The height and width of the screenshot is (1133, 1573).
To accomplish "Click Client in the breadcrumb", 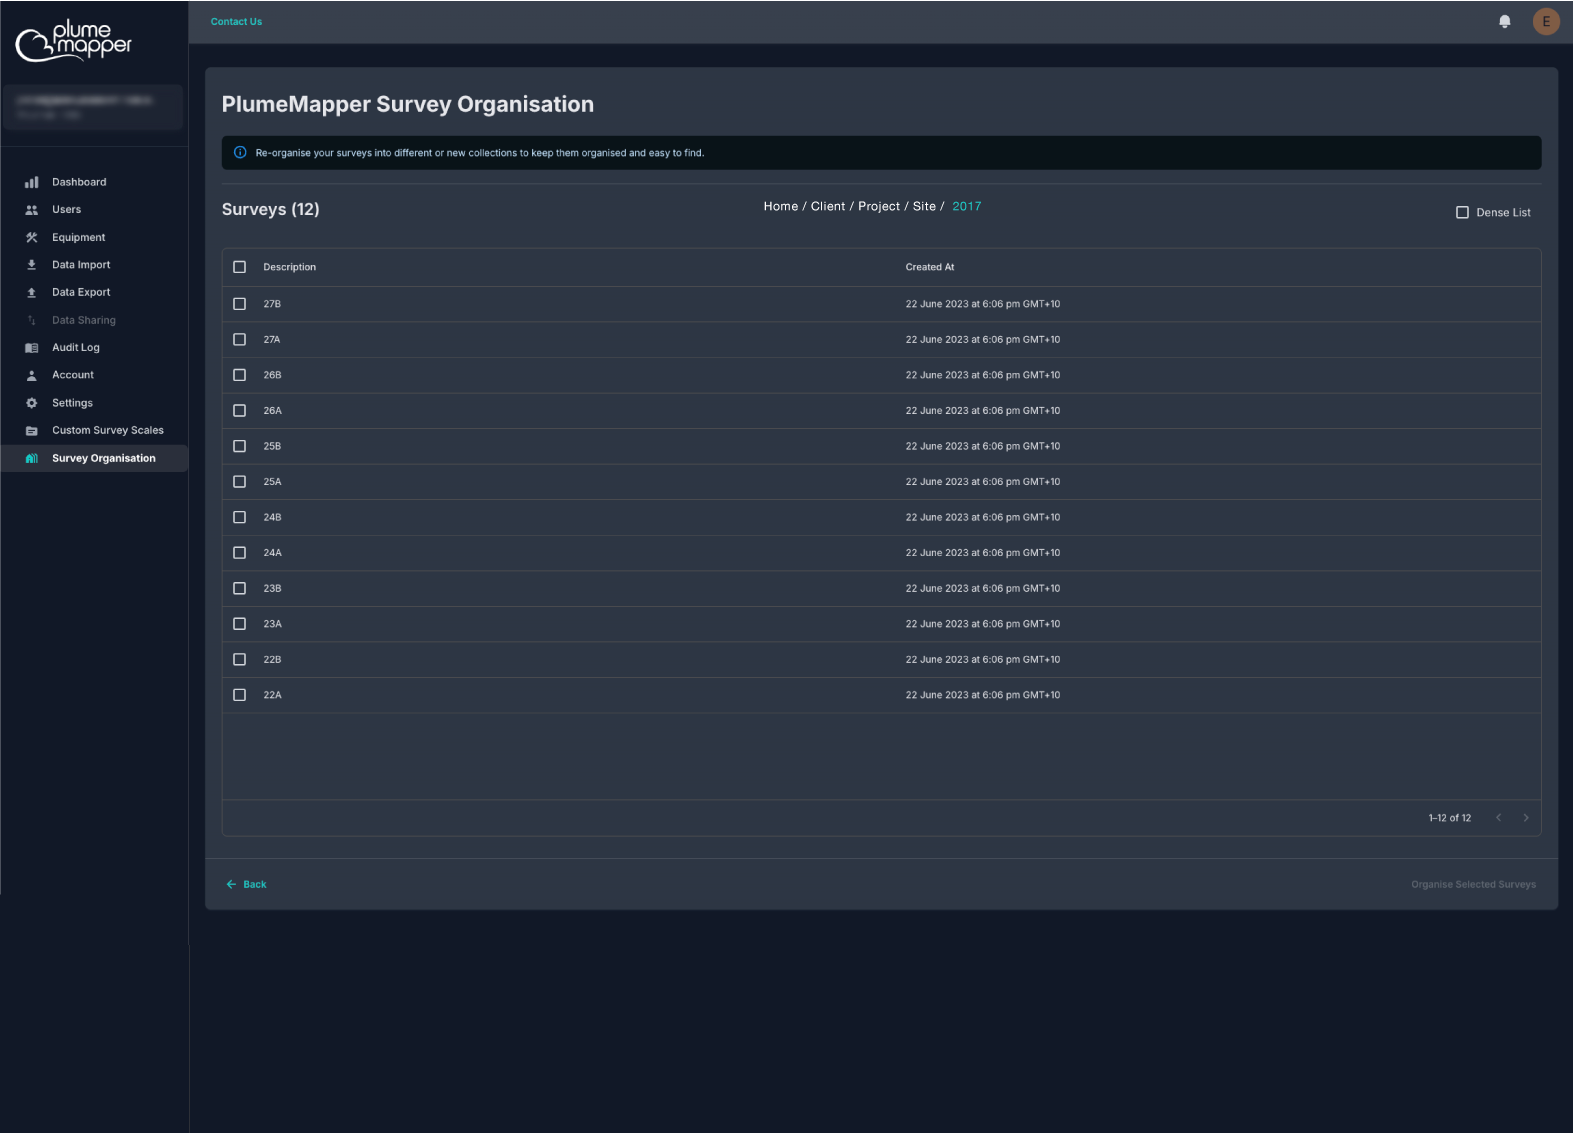I will coord(828,207).
